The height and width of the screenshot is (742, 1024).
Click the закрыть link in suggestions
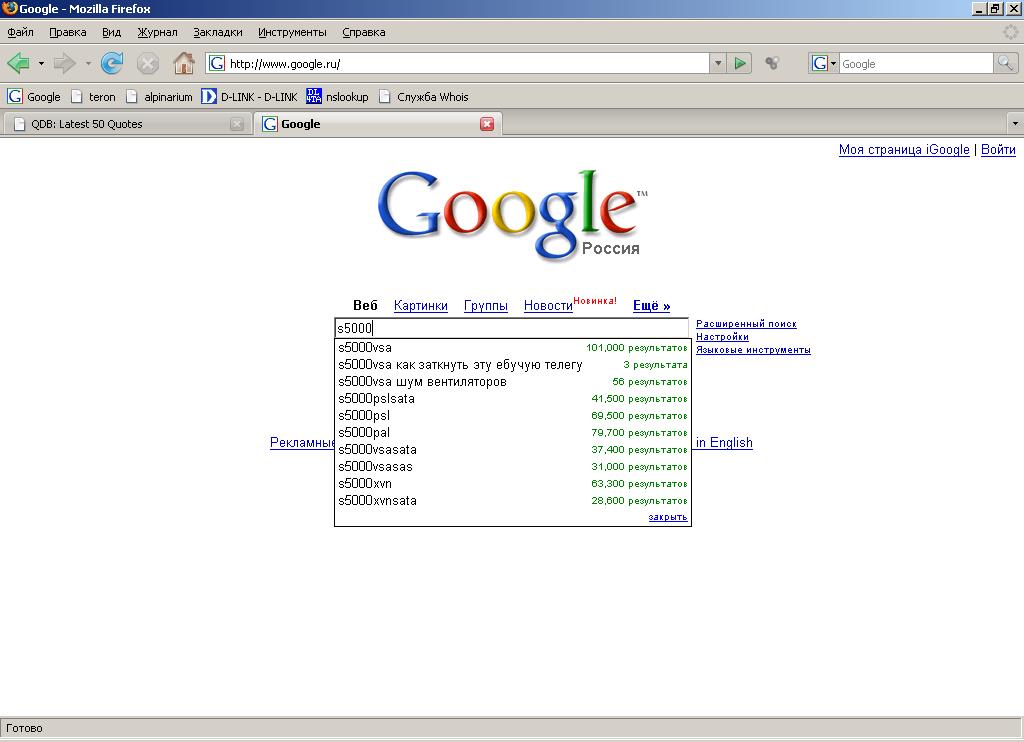tap(667, 517)
